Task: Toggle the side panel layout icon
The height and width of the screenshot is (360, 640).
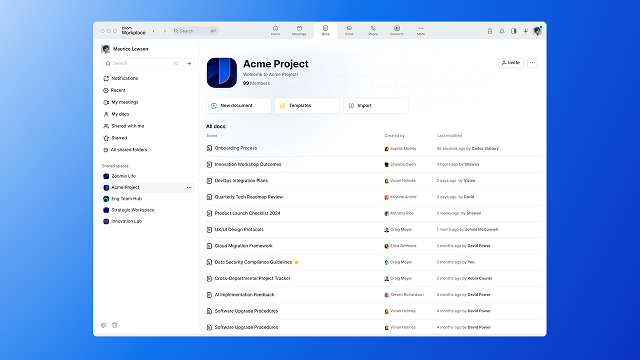Action: click(514, 31)
